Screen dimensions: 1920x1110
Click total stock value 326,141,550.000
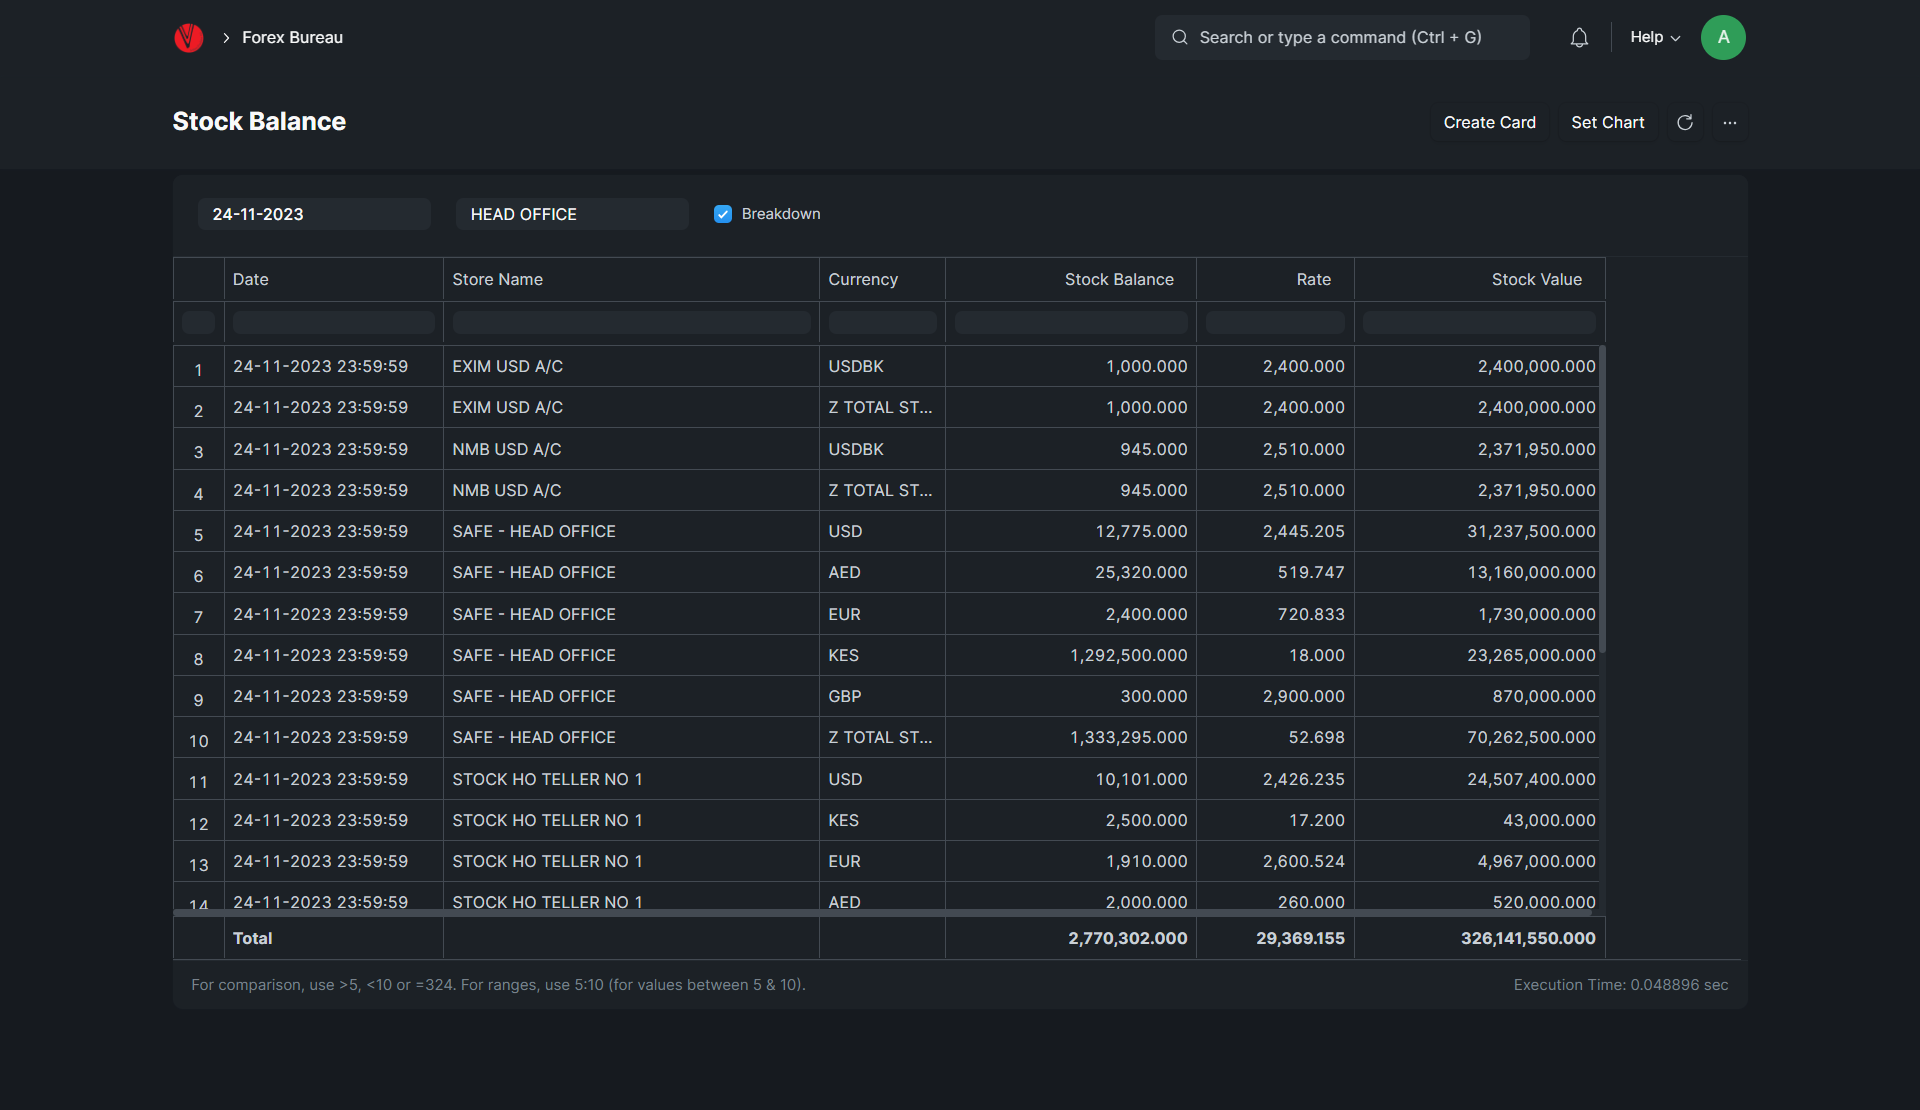click(1479, 938)
